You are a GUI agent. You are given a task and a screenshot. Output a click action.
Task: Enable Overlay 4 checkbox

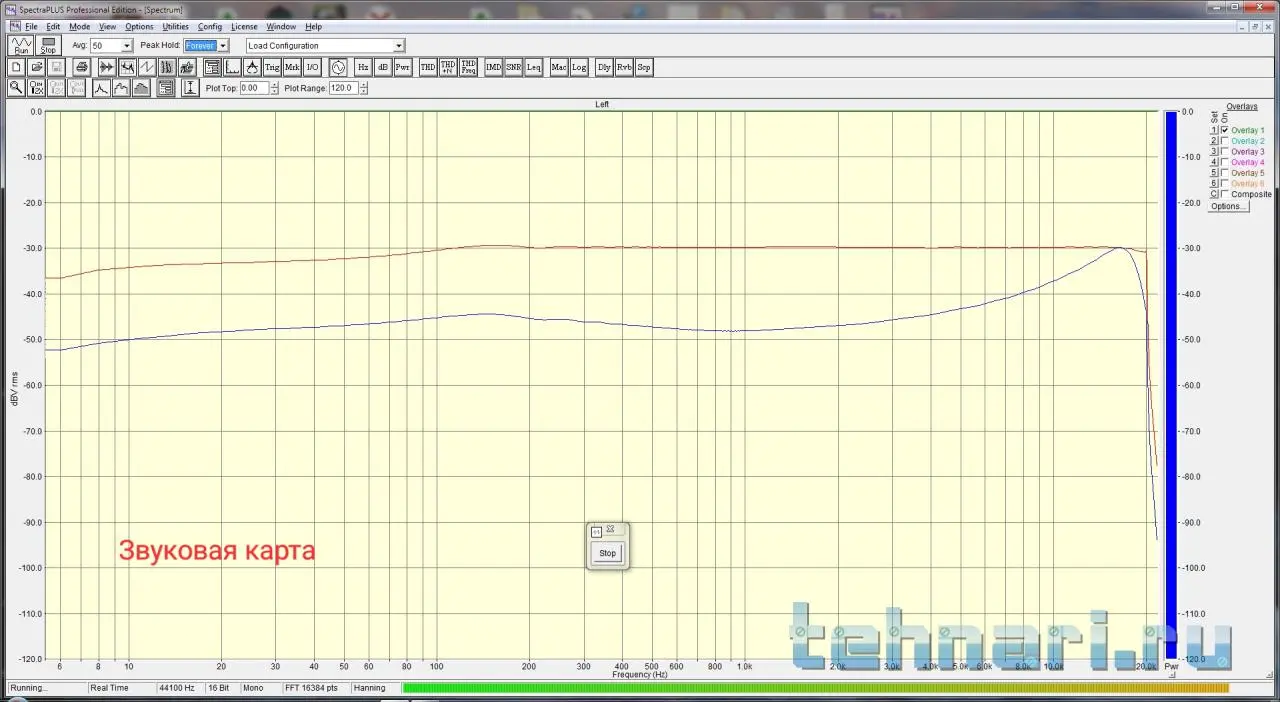pos(1225,162)
